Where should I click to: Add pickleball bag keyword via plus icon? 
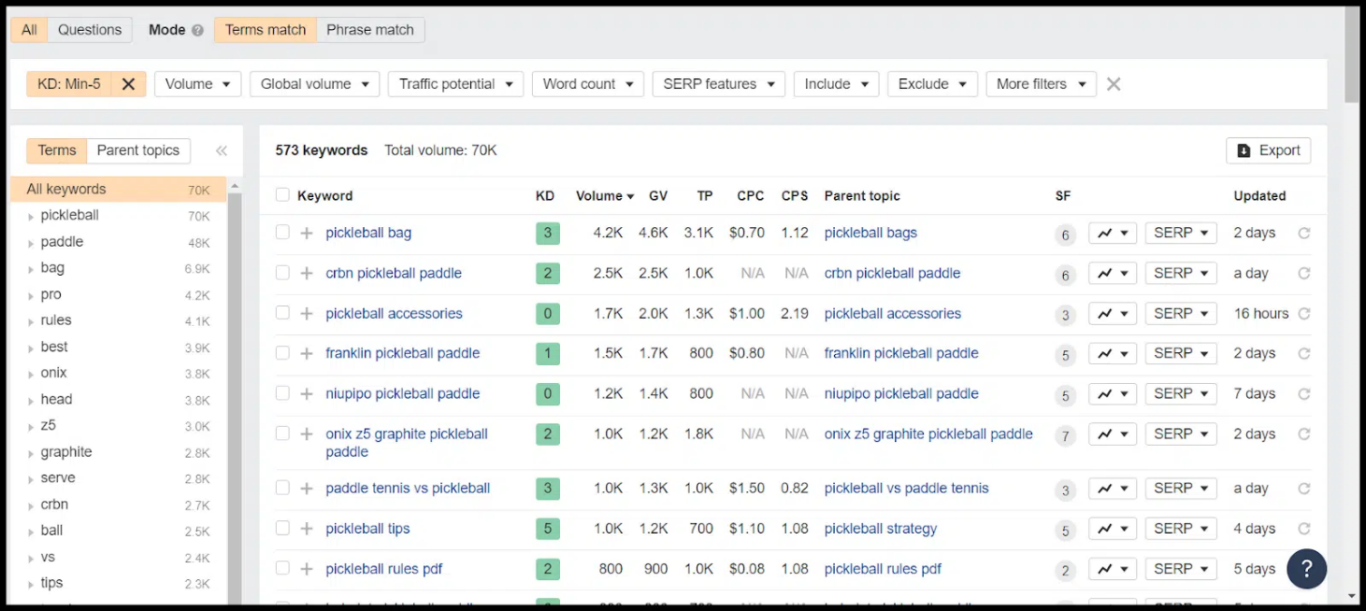307,233
